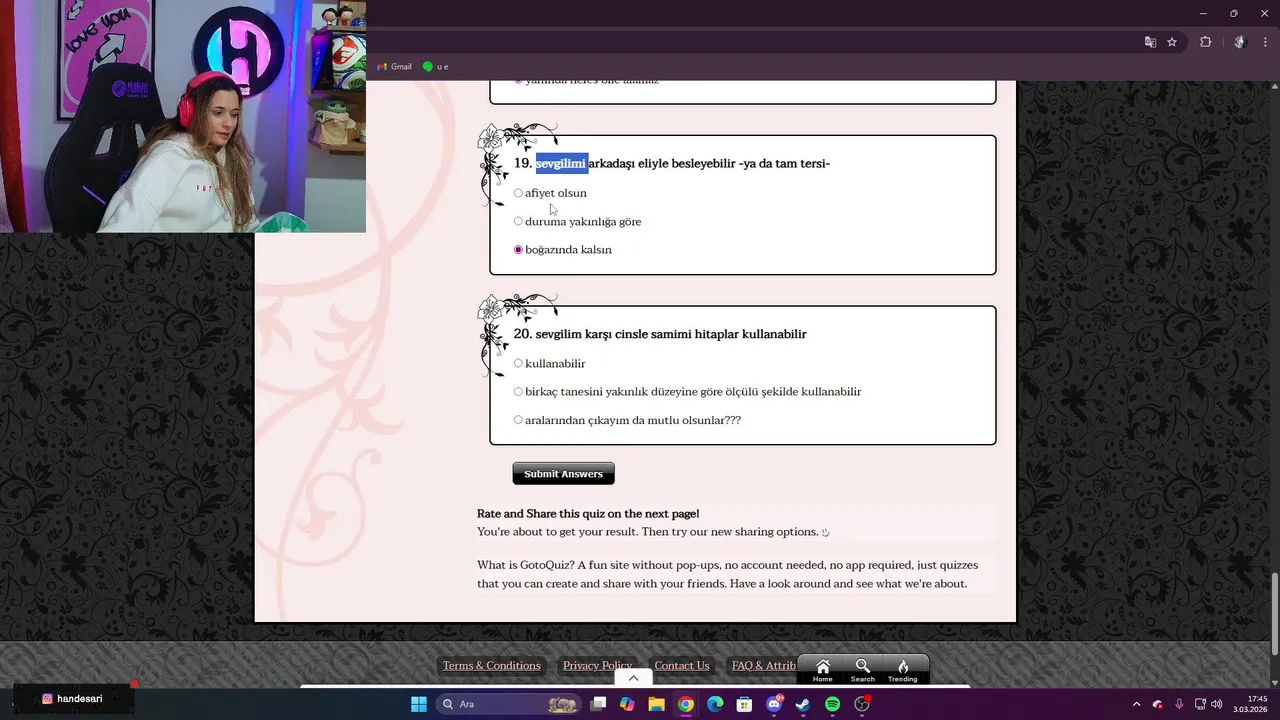
Task: Open Spotify from the taskbar
Action: [x=832, y=704]
